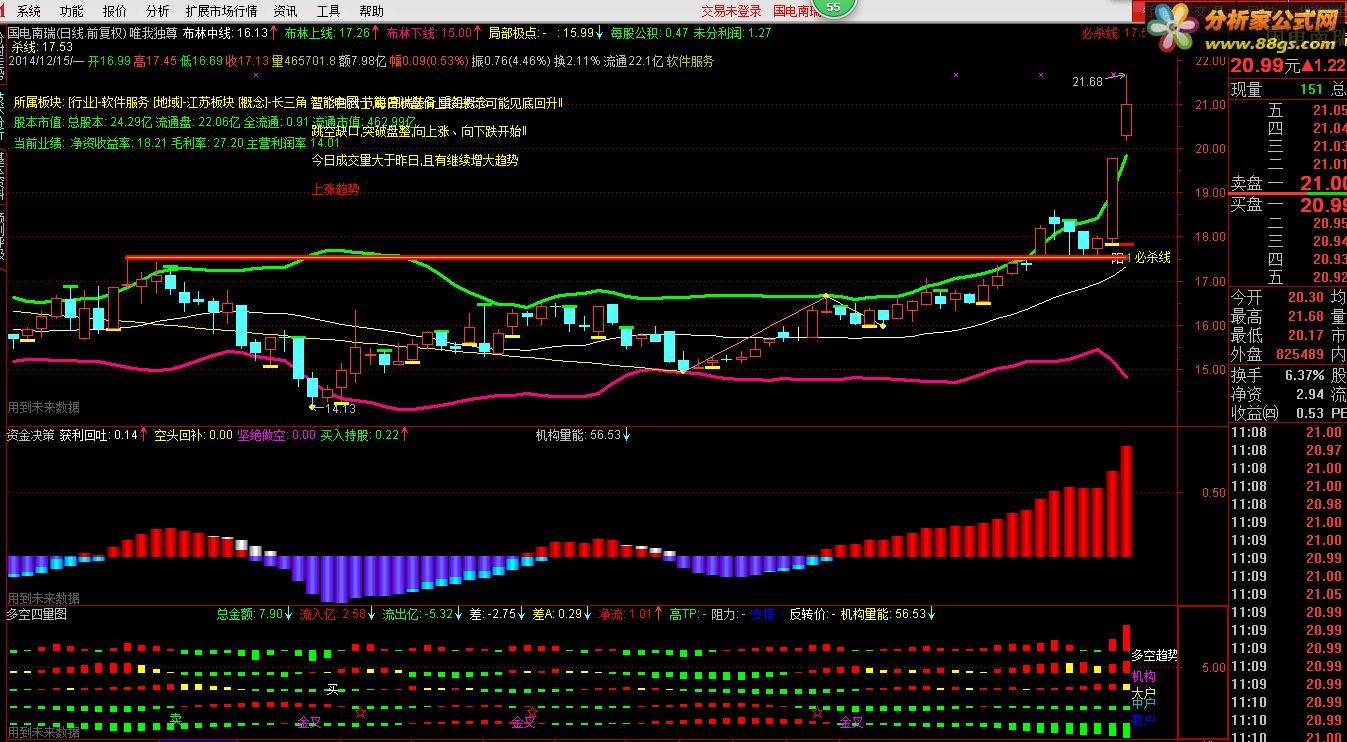Screen dimensions: 1347x742
Task: Open the 帮助 menu
Action: click(x=371, y=11)
